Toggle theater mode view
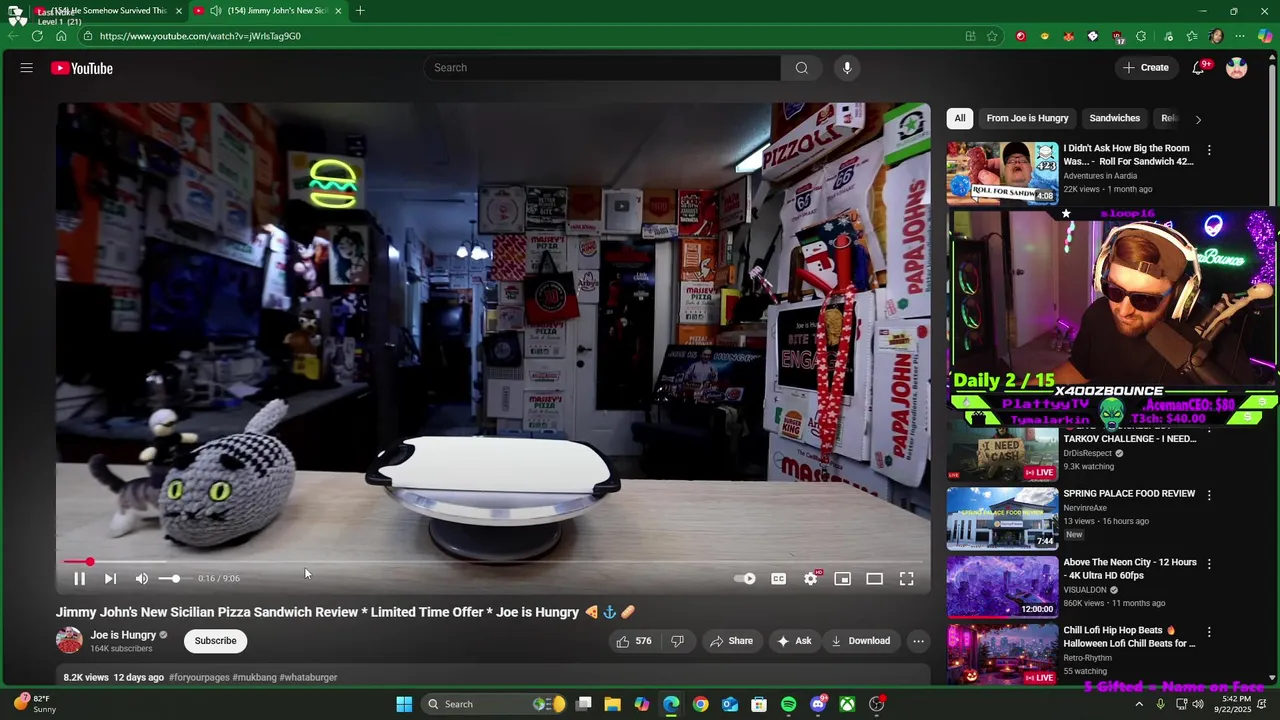Viewport: 1280px width, 720px height. tap(874, 578)
